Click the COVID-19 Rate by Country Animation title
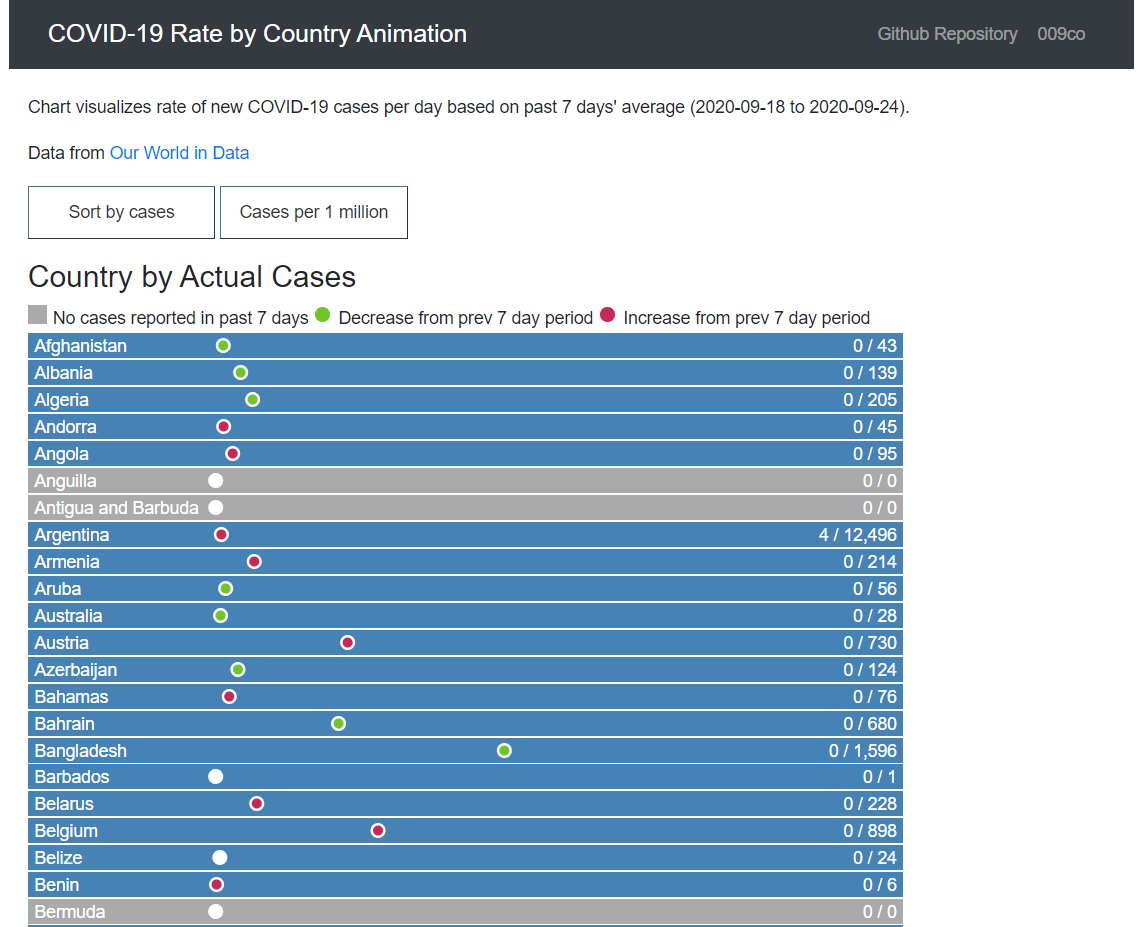 click(257, 34)
